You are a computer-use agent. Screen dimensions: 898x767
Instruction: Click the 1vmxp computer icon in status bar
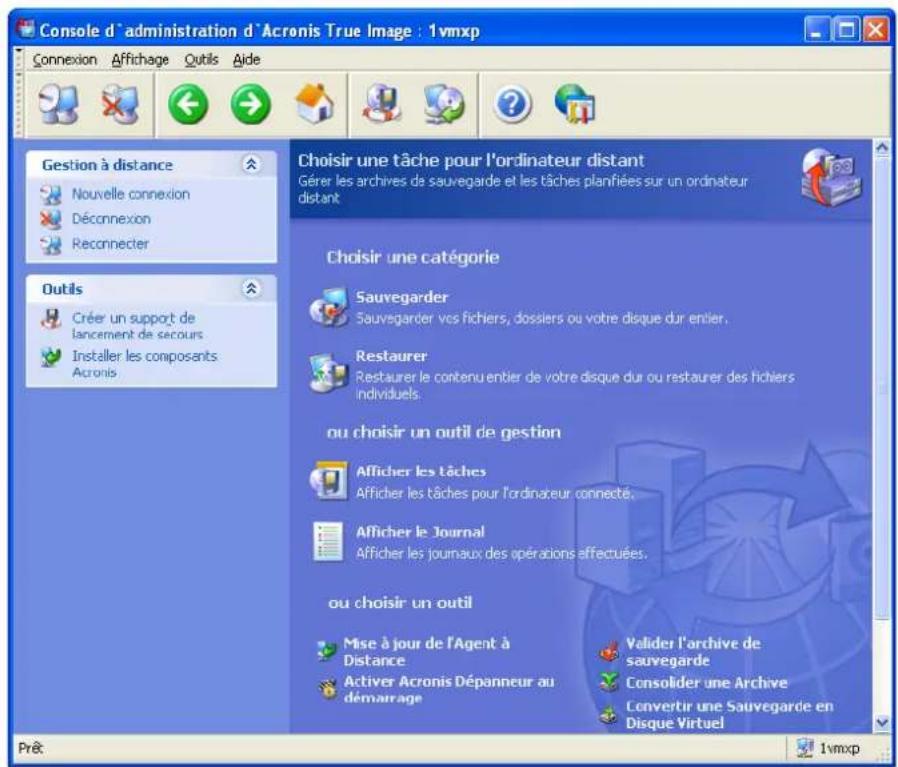(x=805, y=747)
